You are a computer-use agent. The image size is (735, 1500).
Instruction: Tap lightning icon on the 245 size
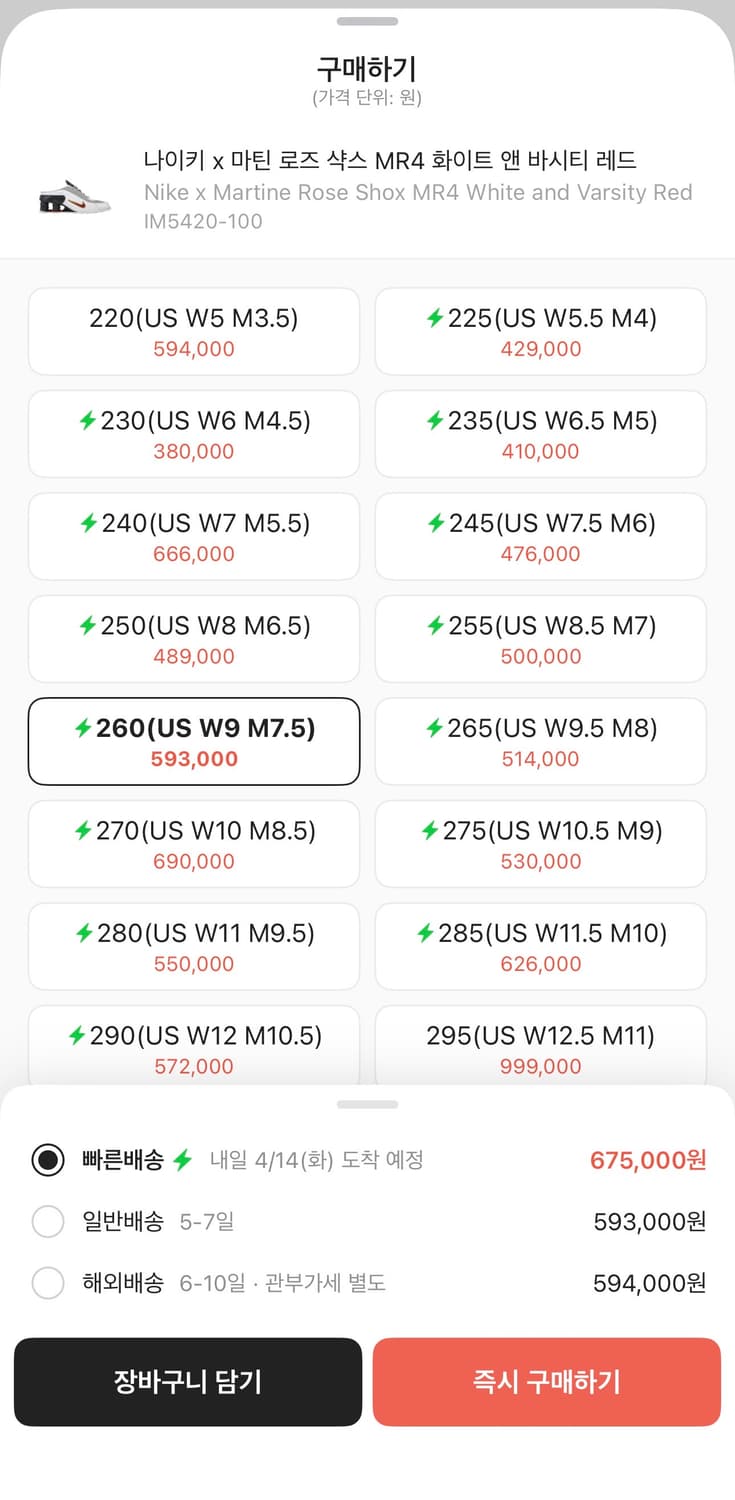click(436, 523)
